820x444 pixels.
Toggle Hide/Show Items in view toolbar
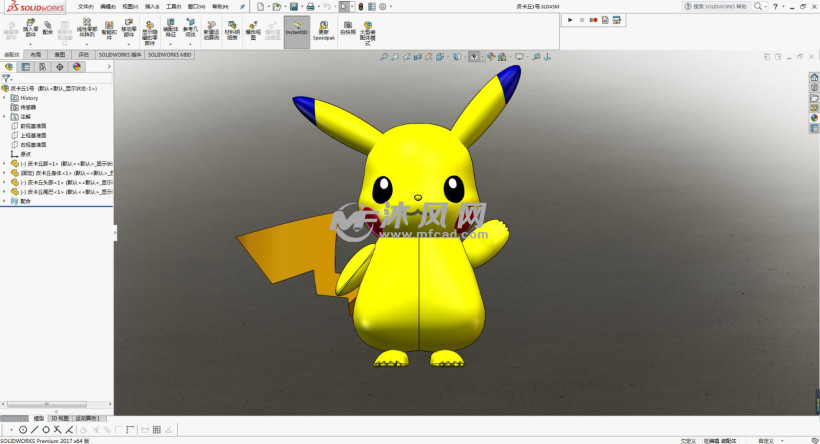tap(474, 56)
